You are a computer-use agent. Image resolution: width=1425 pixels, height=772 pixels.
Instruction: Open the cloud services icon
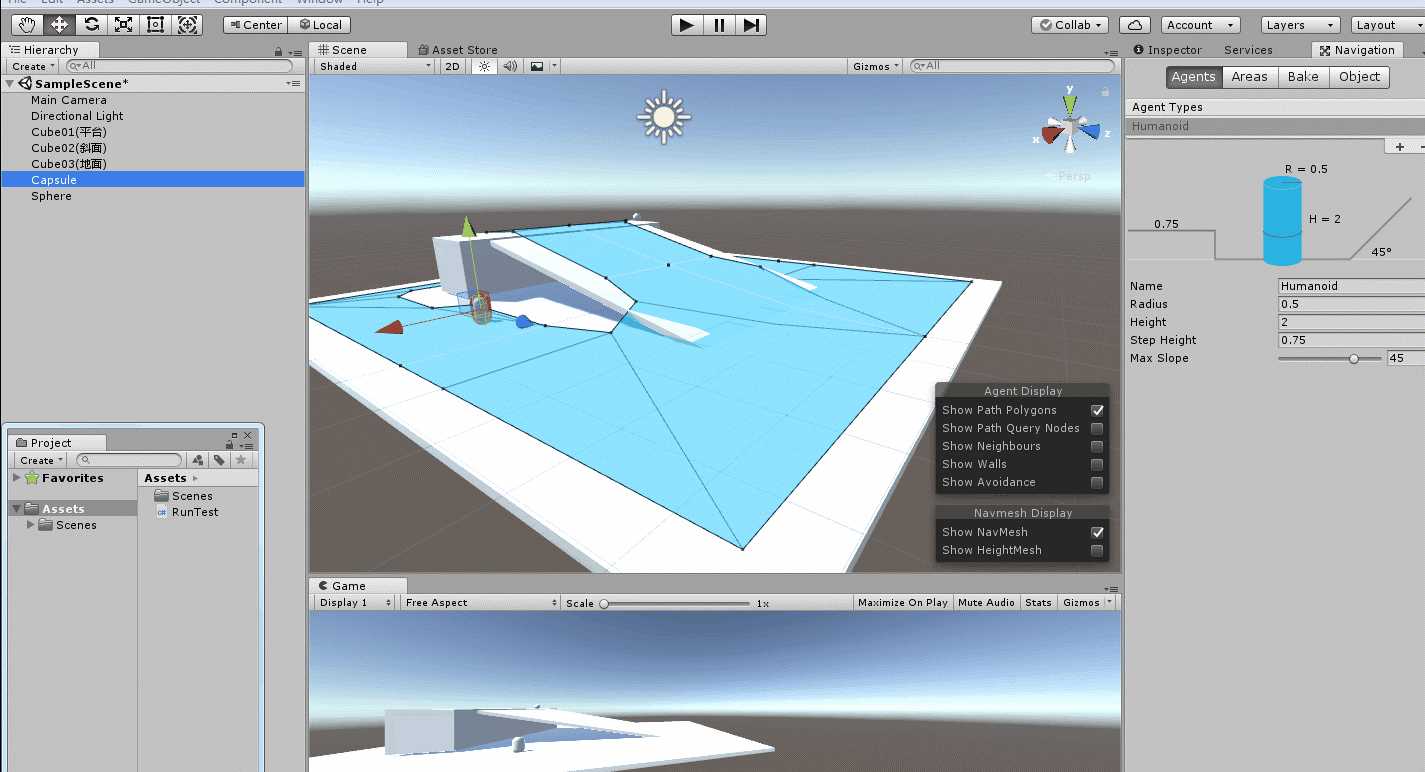click(x=1133, y=25)
